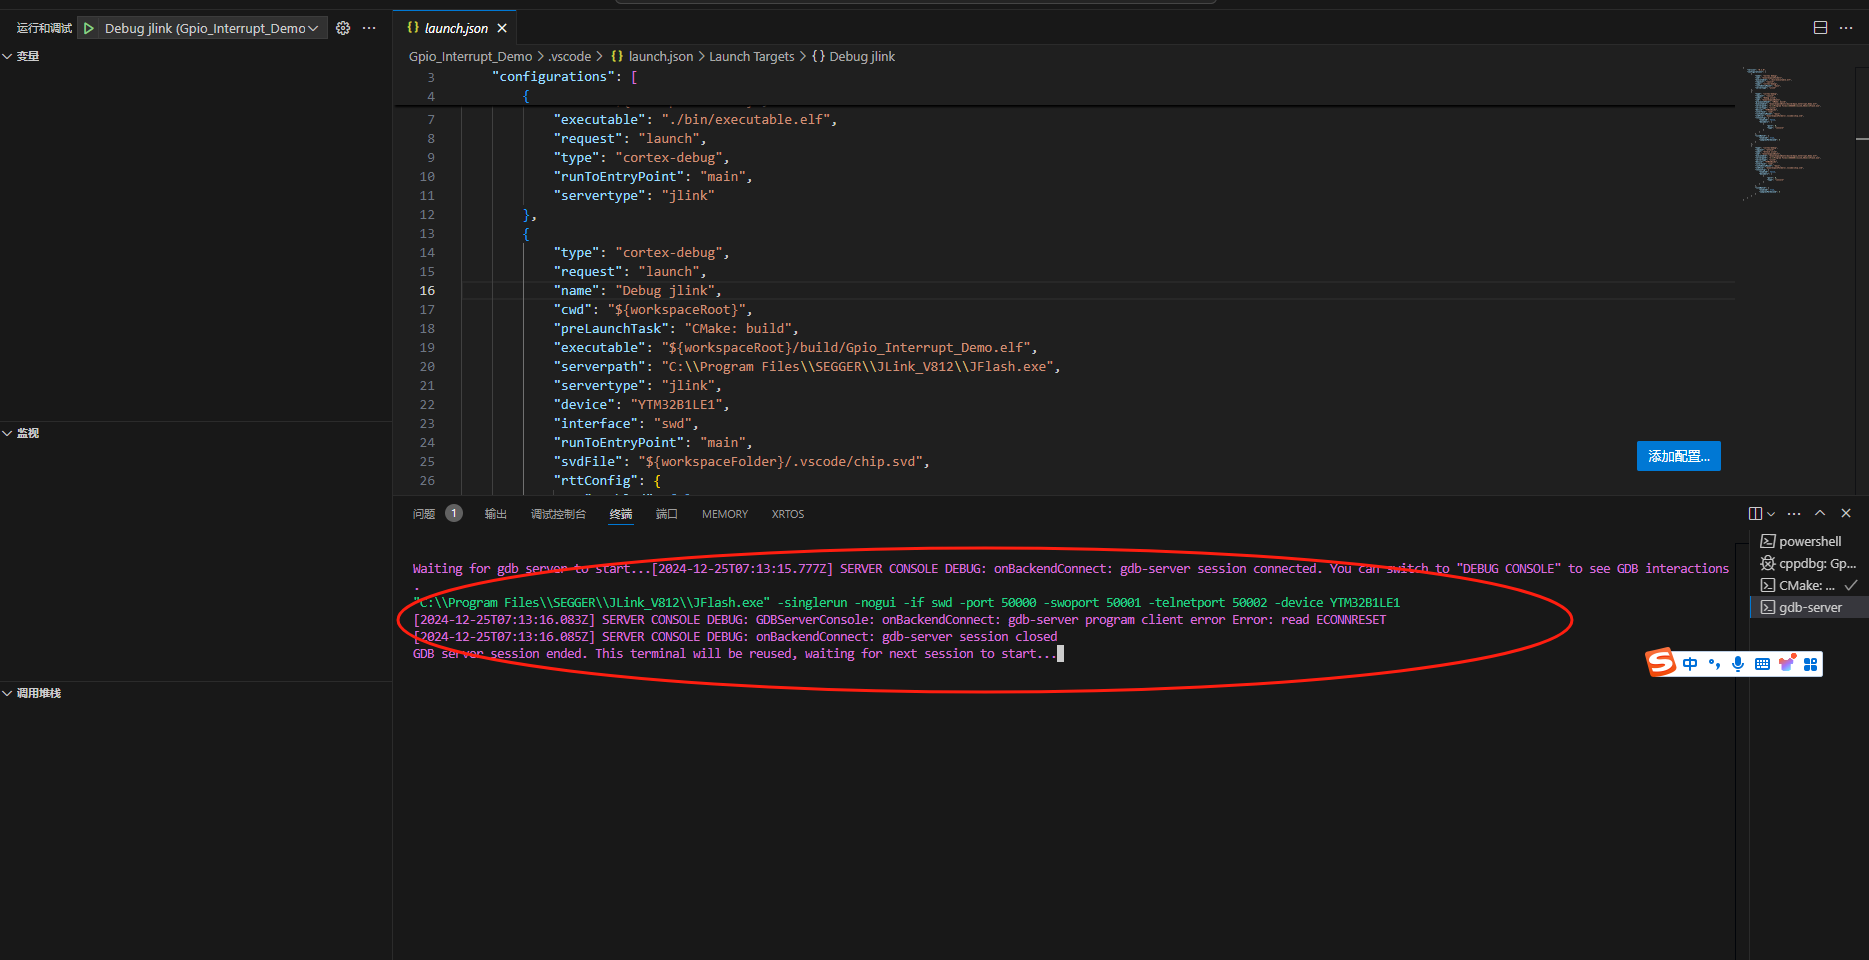Click line number 16 in the gutter
The image size is (1869, 960).
tap(427, 290)
